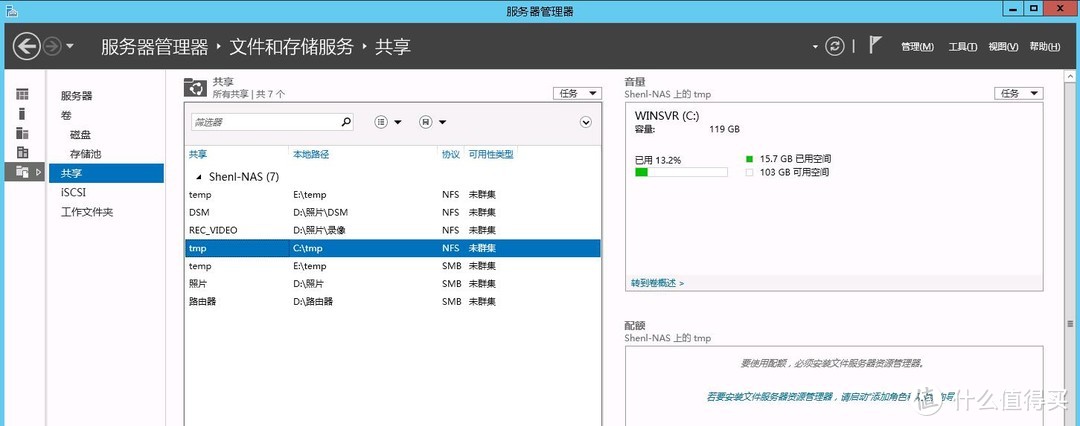Open the list view options dropdown
The height and width of the screenshot is (426, 1080).
(388, 122)
